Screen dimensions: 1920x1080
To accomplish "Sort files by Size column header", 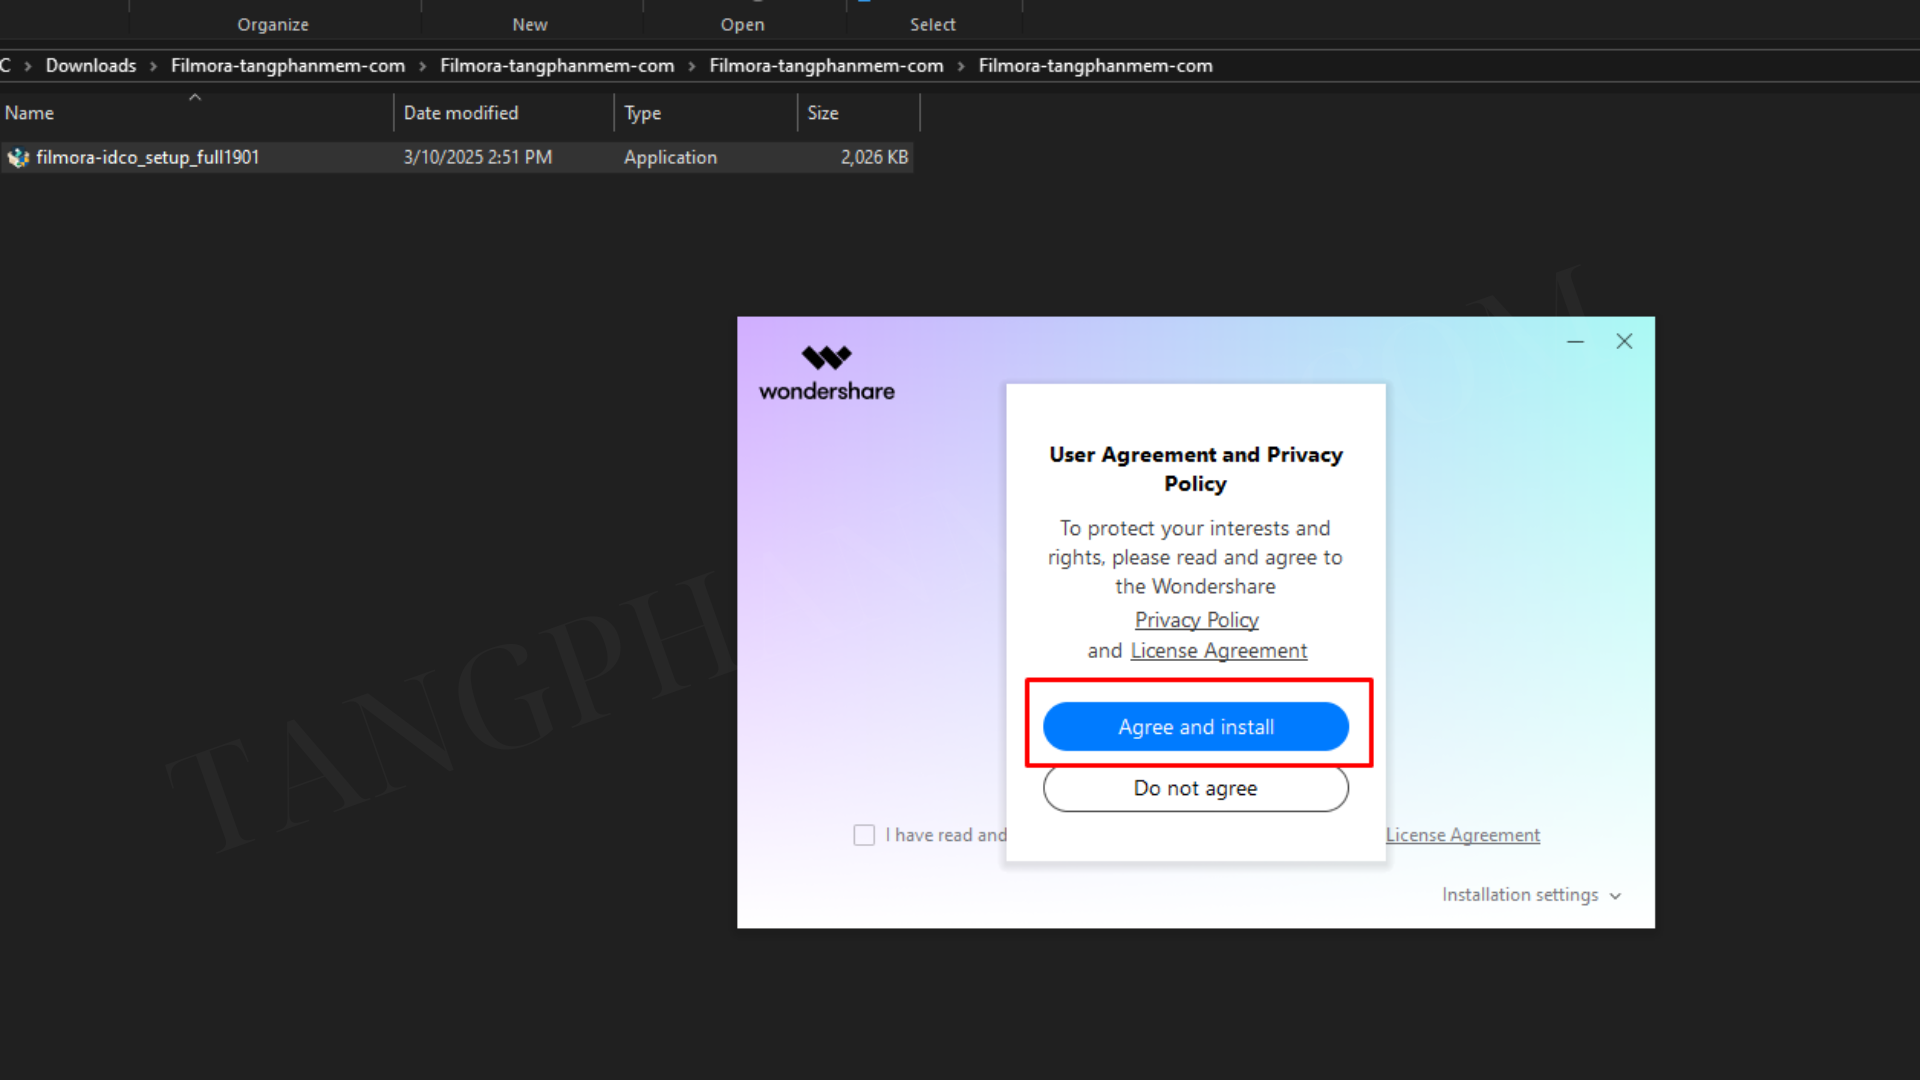I will click(823, 113).
